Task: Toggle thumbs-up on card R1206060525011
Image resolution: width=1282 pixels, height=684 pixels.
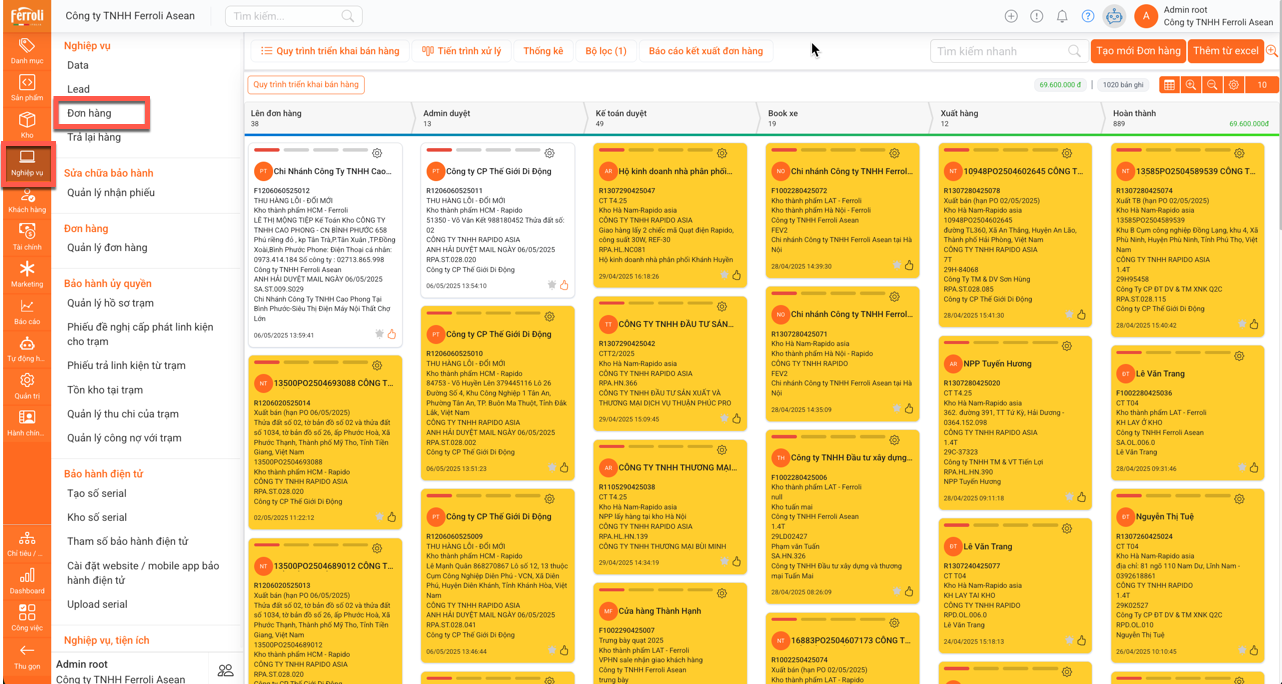Action: tap(564, 285)
